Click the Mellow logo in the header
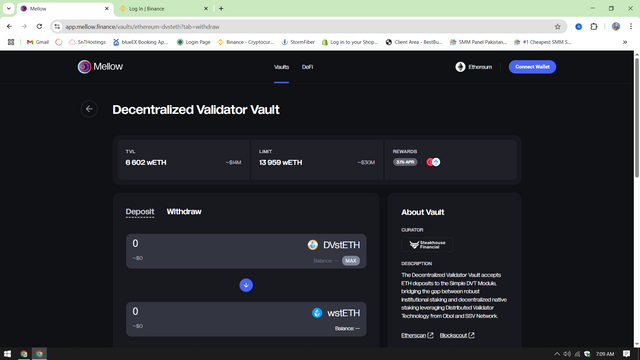The image size is (640, 360). (100, 67)
